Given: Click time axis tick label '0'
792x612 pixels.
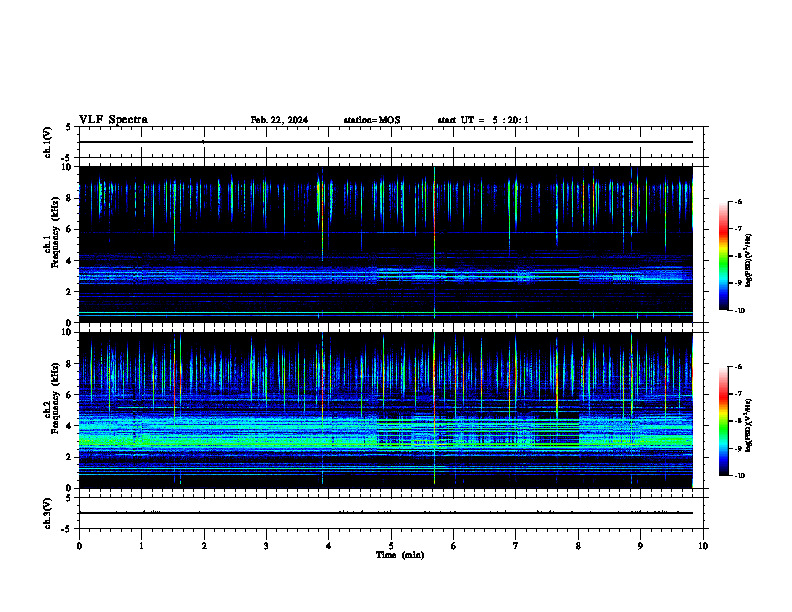Looking at the screenshot, I should point(79,546).
